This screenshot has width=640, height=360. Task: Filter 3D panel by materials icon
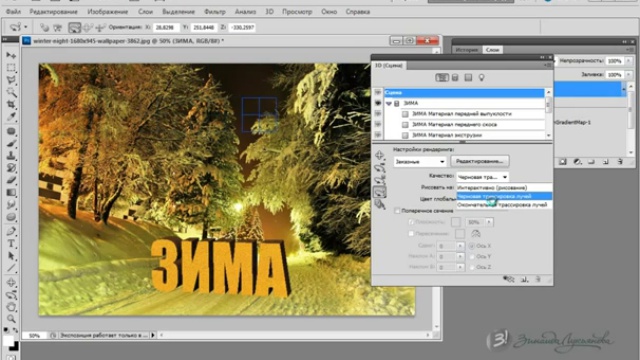(469, 78)
